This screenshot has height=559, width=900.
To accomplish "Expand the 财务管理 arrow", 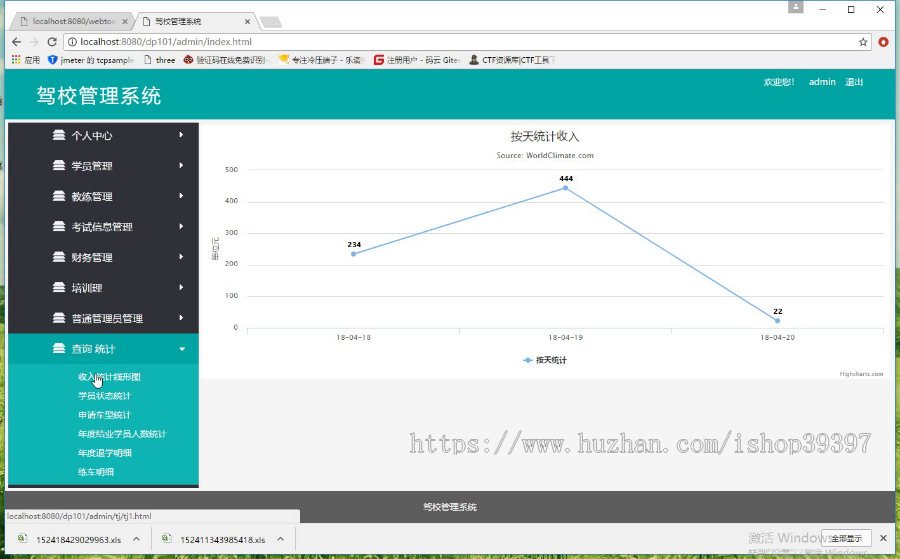I will click(x=181, y=257).
